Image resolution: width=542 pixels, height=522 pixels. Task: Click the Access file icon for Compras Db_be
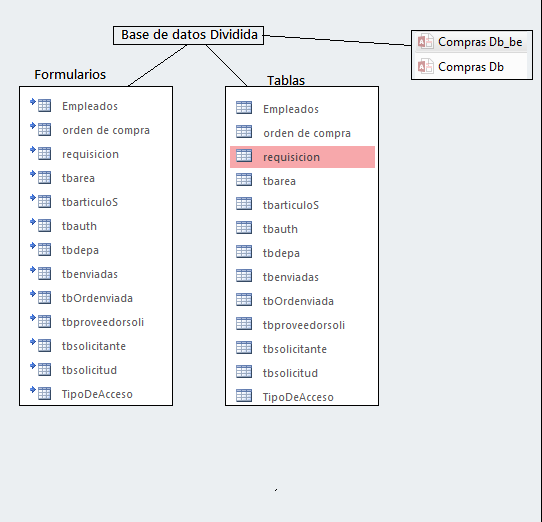[x=426, y=41]
